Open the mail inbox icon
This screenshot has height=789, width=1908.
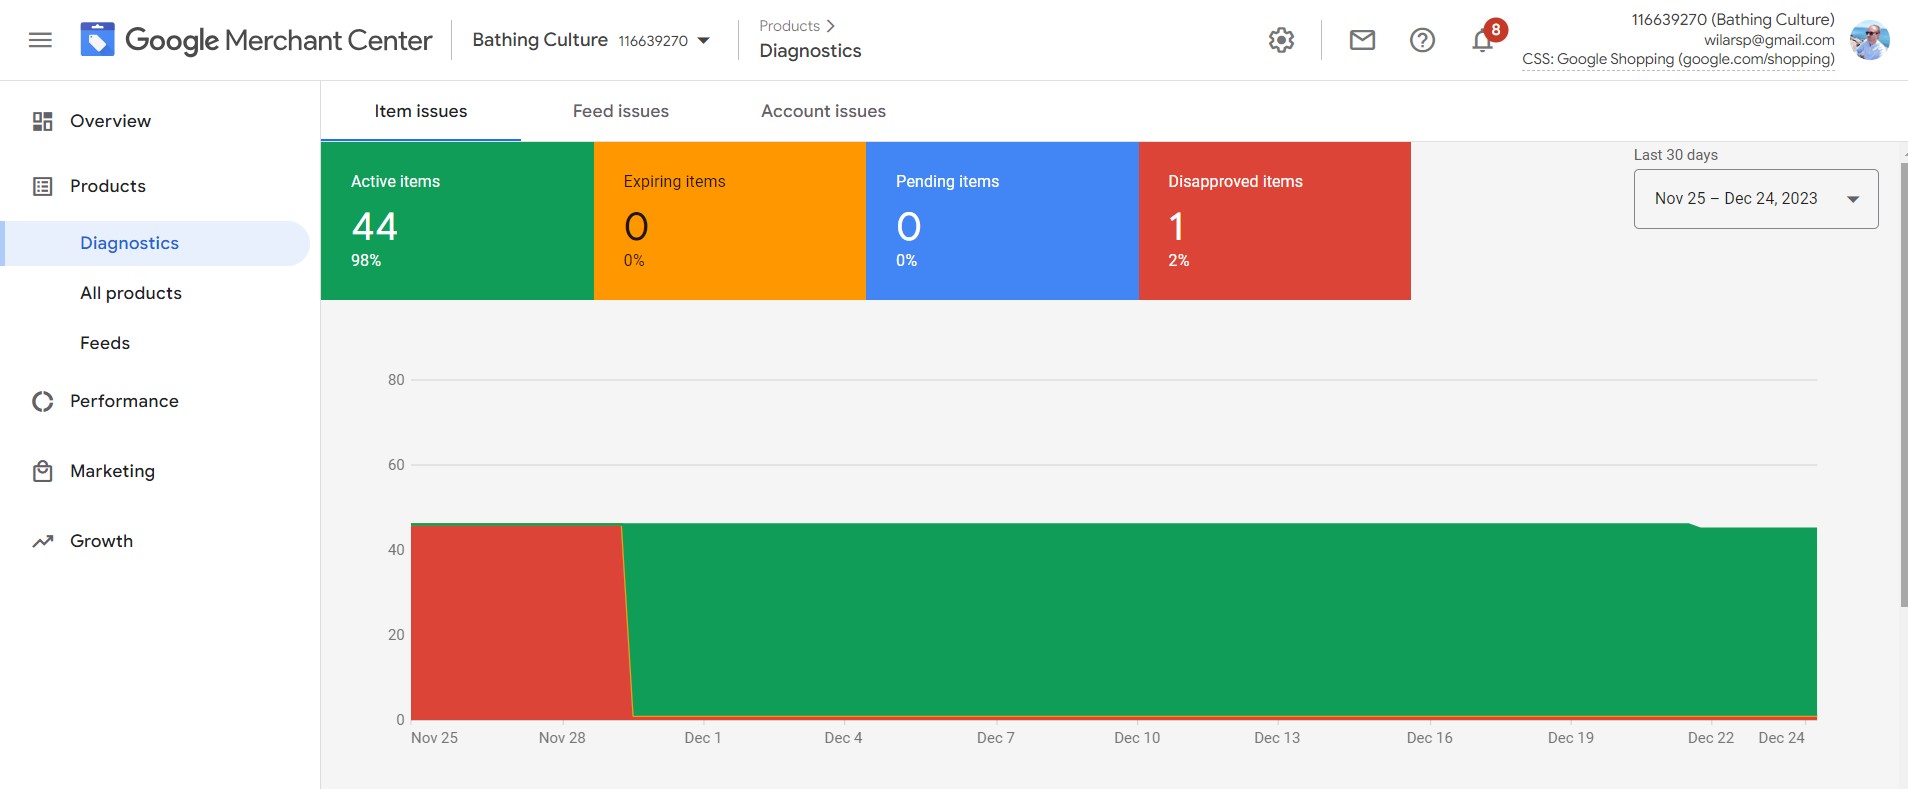[x=1362, y=40]
